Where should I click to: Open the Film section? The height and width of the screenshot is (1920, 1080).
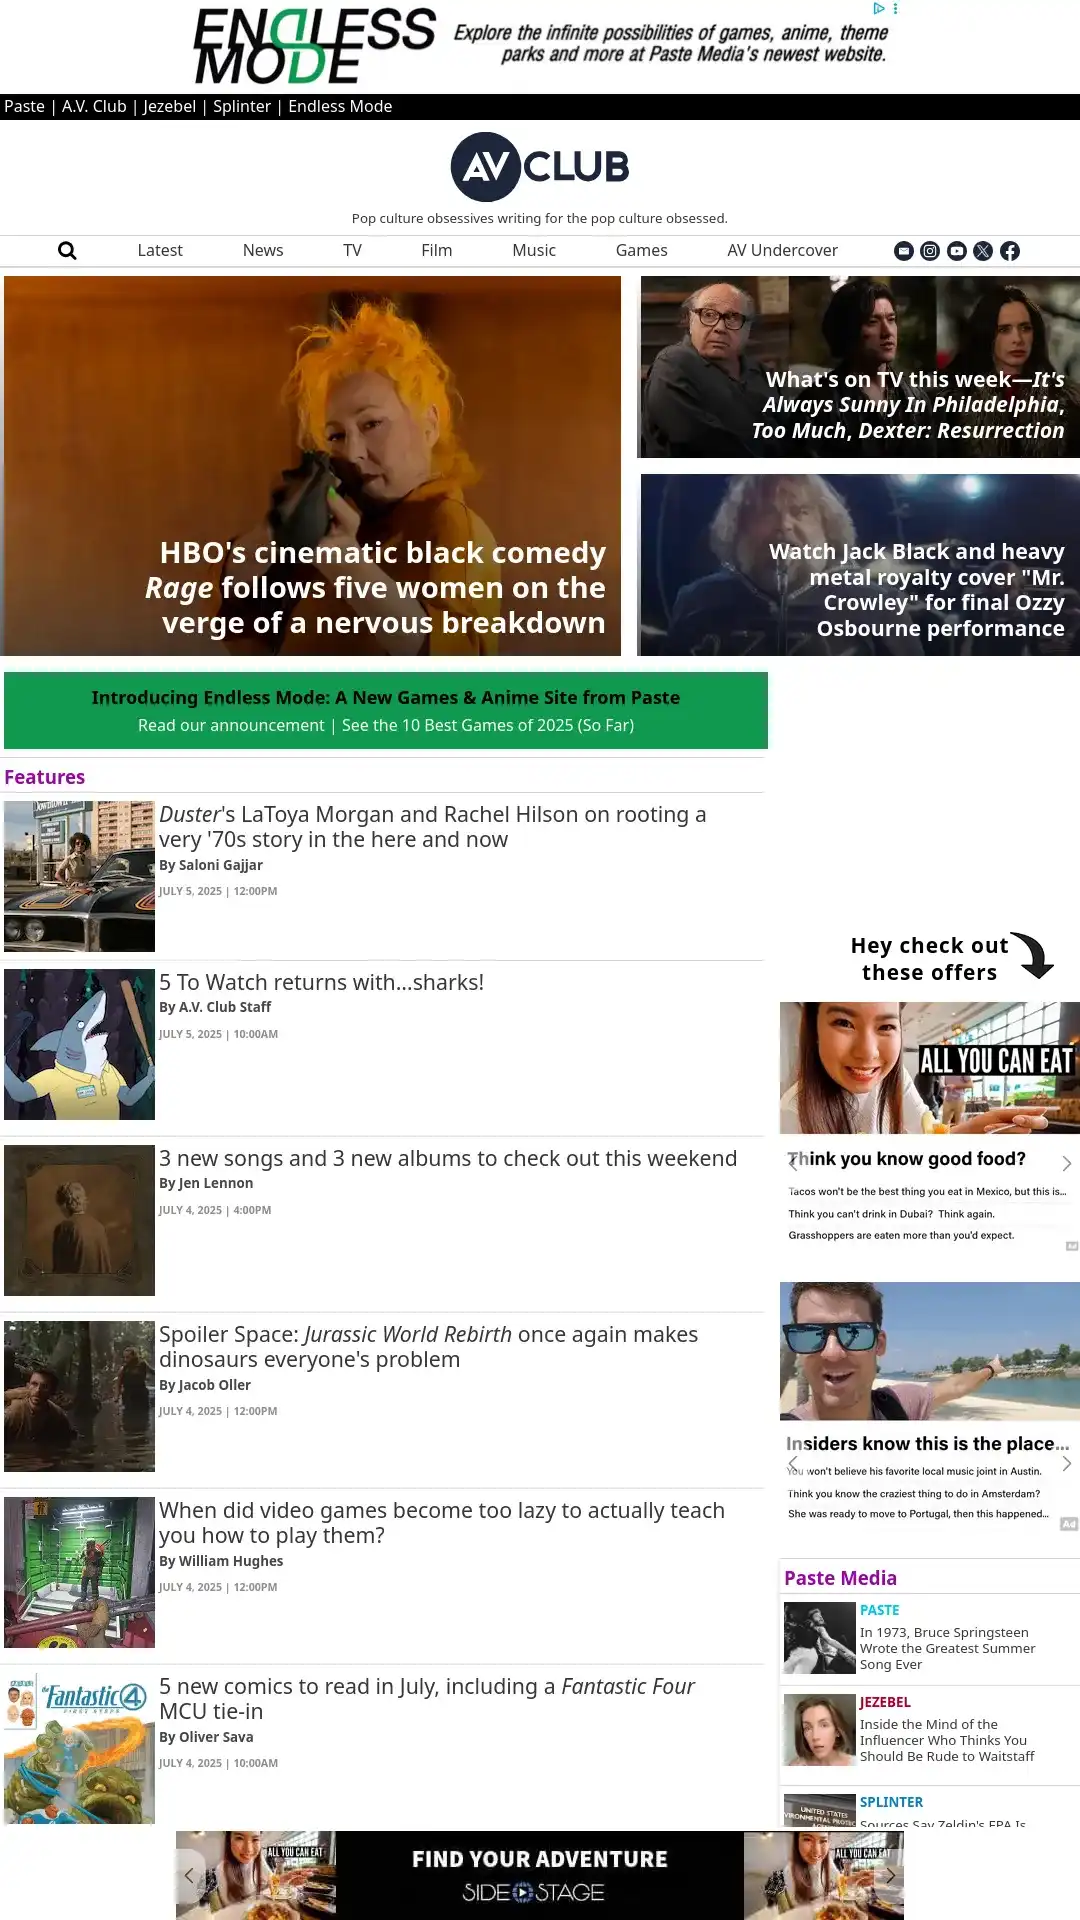point(437,250)
